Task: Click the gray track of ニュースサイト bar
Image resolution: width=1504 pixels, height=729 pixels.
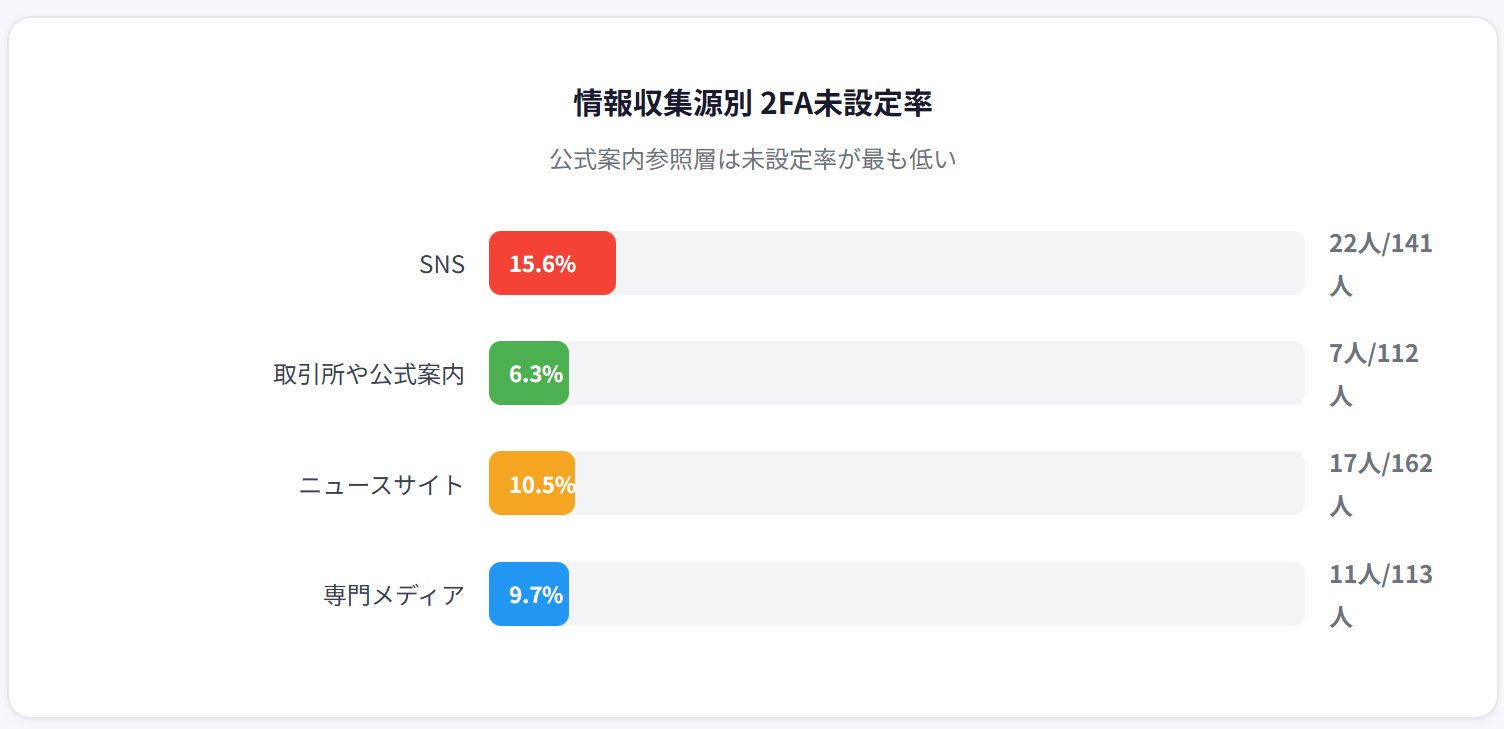Action: coord(940,483)
